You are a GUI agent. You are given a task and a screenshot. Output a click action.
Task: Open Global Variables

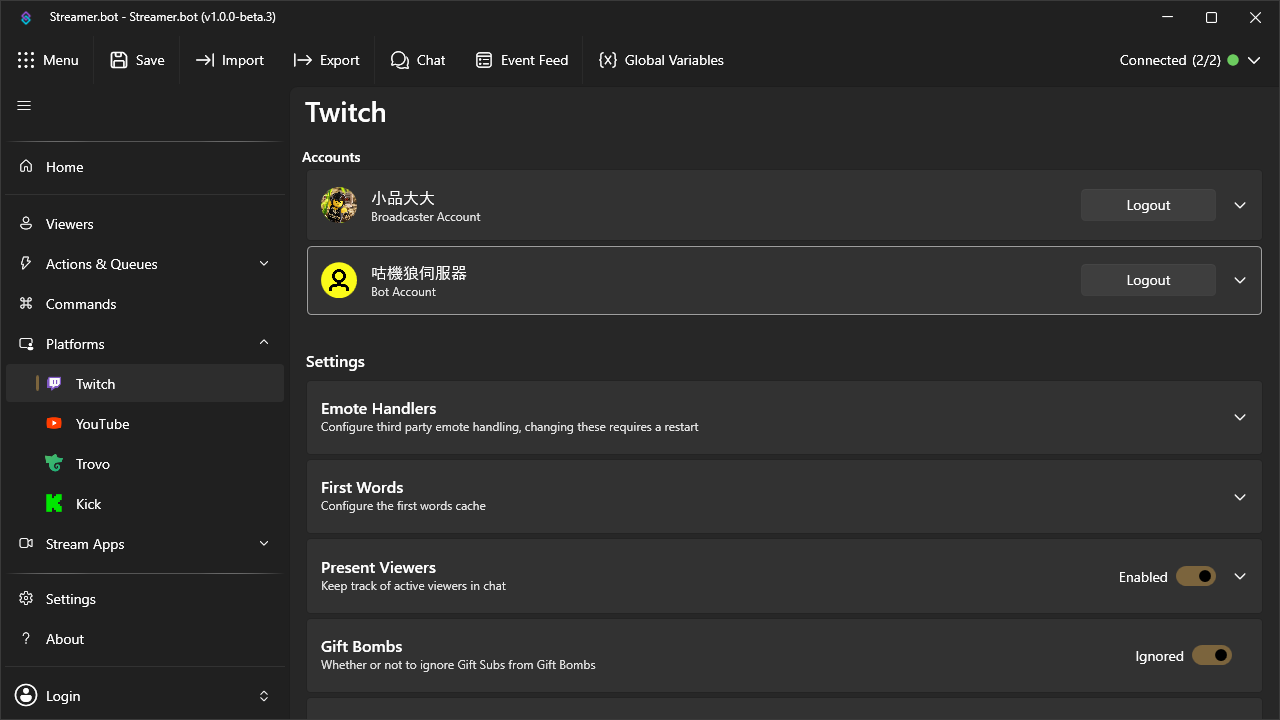(661, 60)
